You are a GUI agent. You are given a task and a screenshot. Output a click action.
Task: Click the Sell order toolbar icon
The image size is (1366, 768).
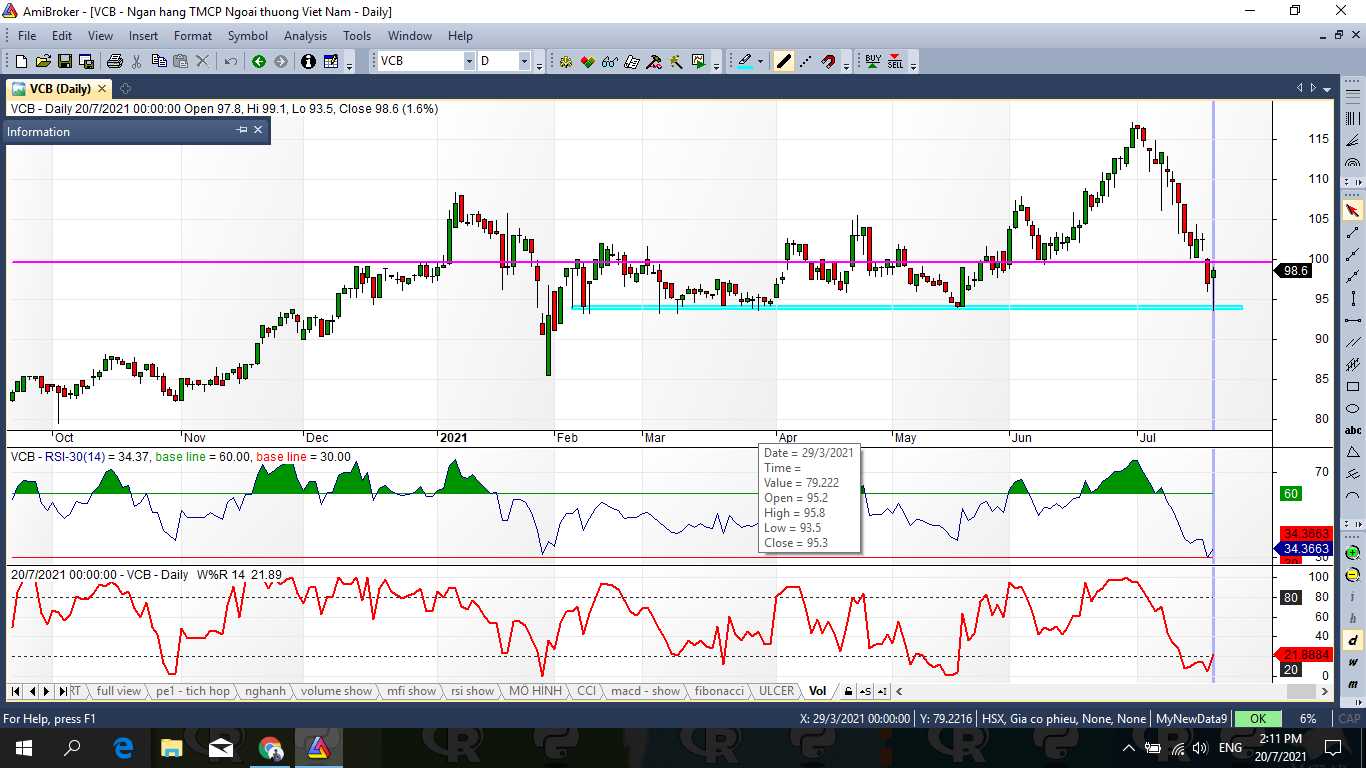pyautogui.click(x=895, y=61)
